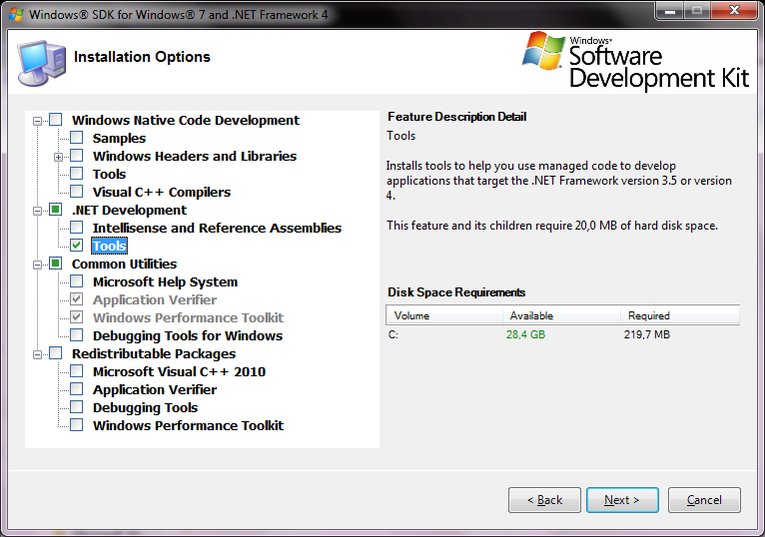Select the Debugging Tools for Windows label
Viewport: 765px width, 537px height.
(x=188, y=336)
